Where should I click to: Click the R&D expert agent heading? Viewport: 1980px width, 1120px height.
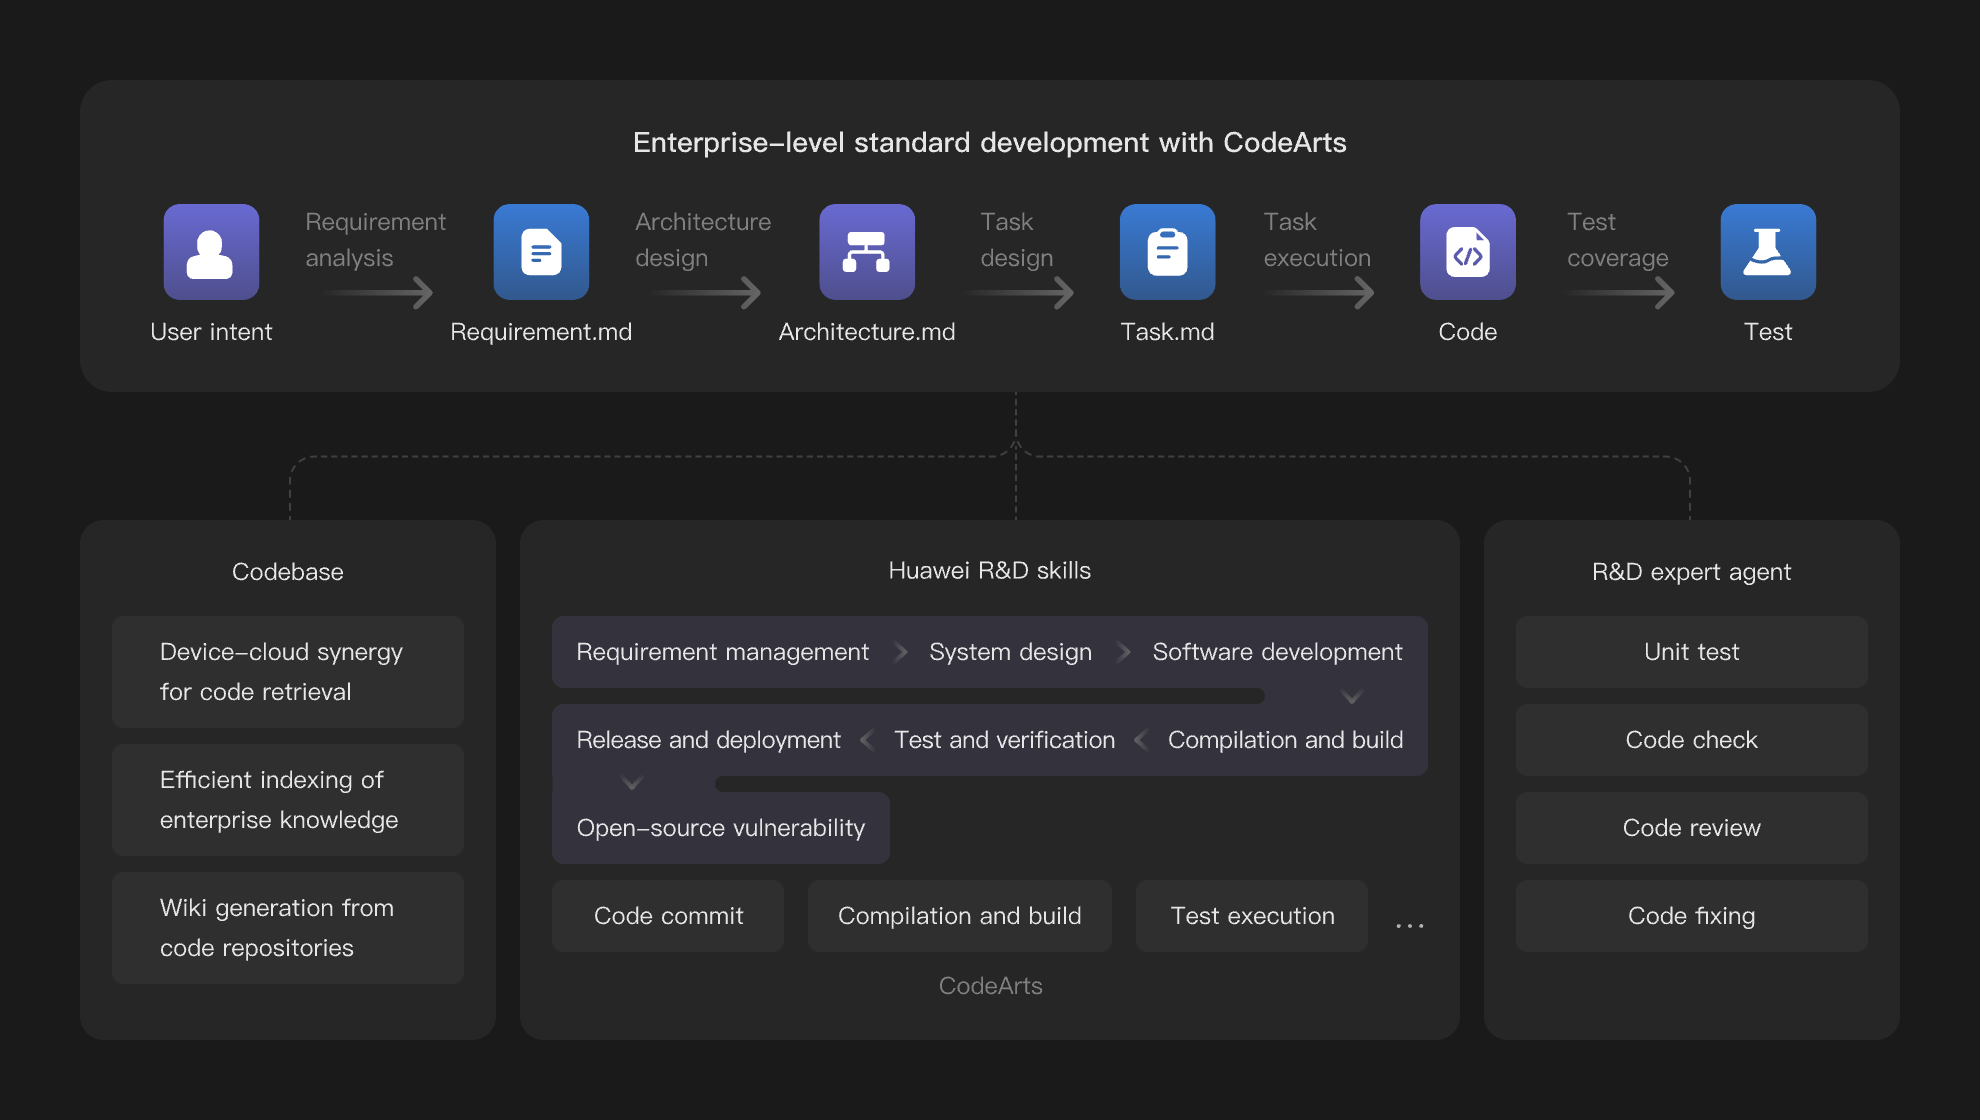tap(1692, 572)
